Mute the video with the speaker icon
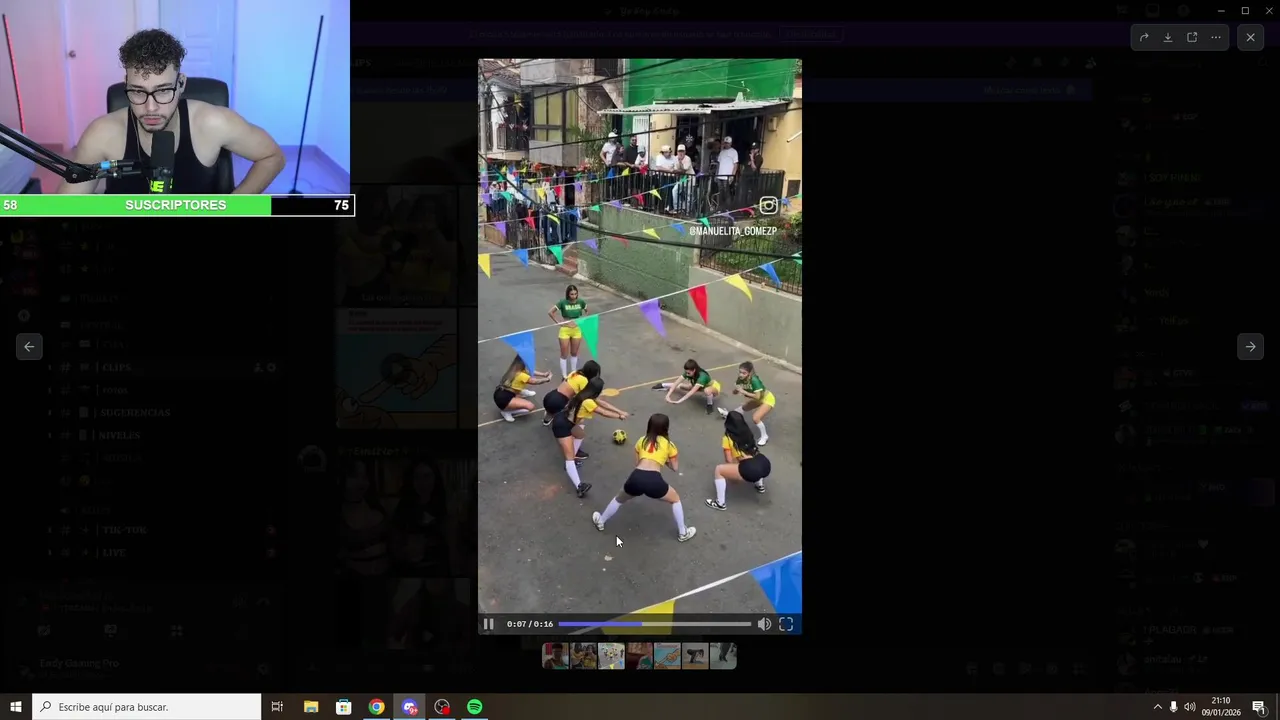Image resolution: width=1280 pixels, height=720 pixels. point(764,624)
